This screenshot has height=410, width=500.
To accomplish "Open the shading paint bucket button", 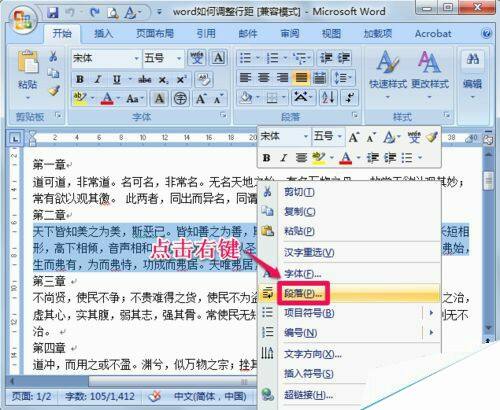I will (x=246, y=98).
